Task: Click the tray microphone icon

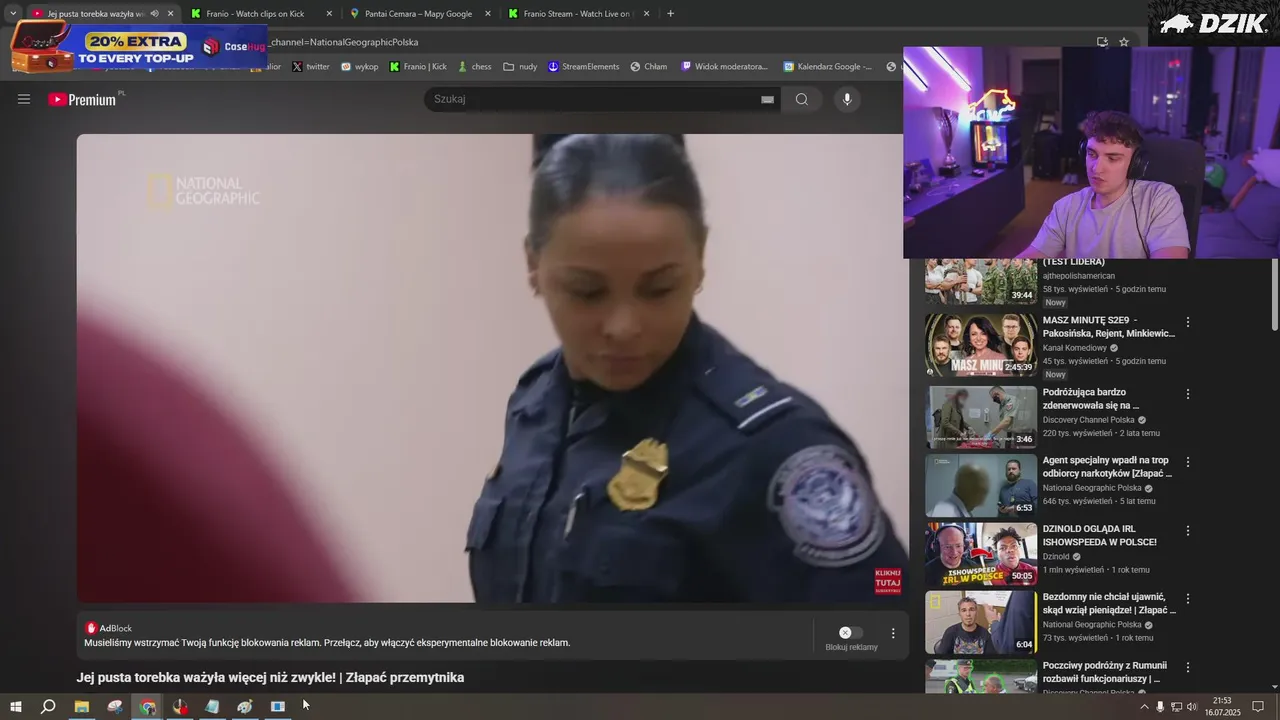Action: click(1160, 707)
